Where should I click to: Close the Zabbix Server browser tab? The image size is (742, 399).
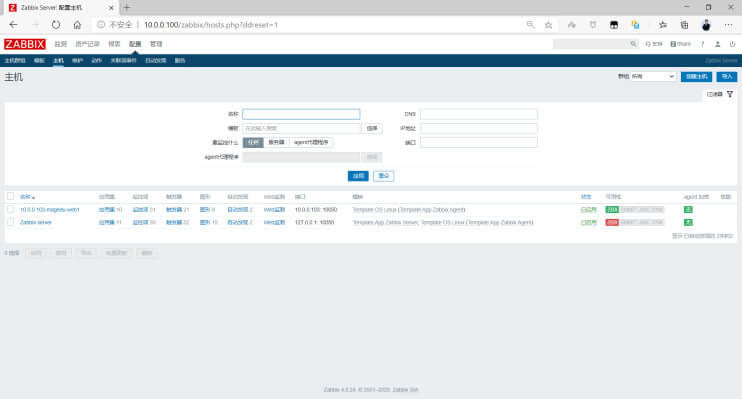pyautogui.click(x=111, y=8)
